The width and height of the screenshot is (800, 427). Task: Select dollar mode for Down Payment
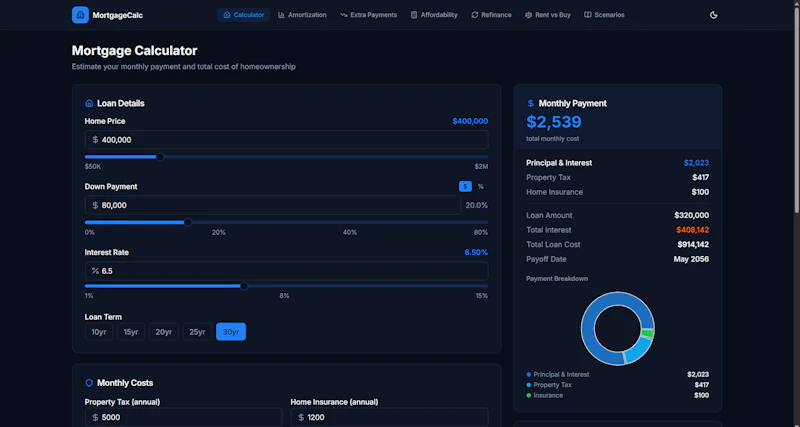[x=465, y=187]
